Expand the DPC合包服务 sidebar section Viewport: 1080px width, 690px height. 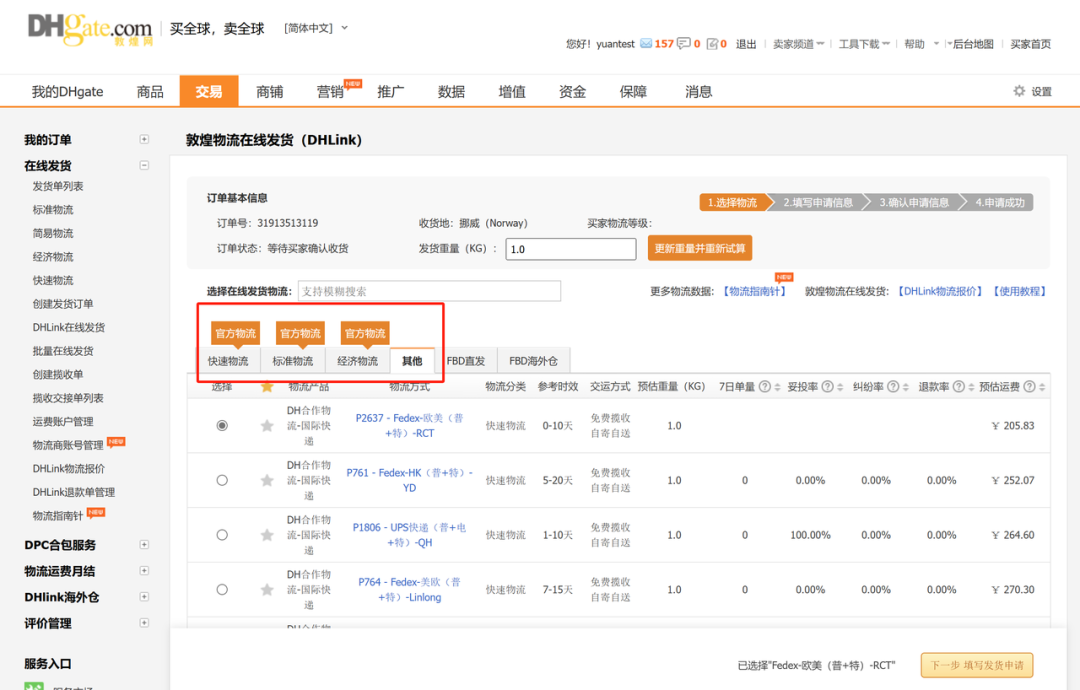tap(145, 544)
